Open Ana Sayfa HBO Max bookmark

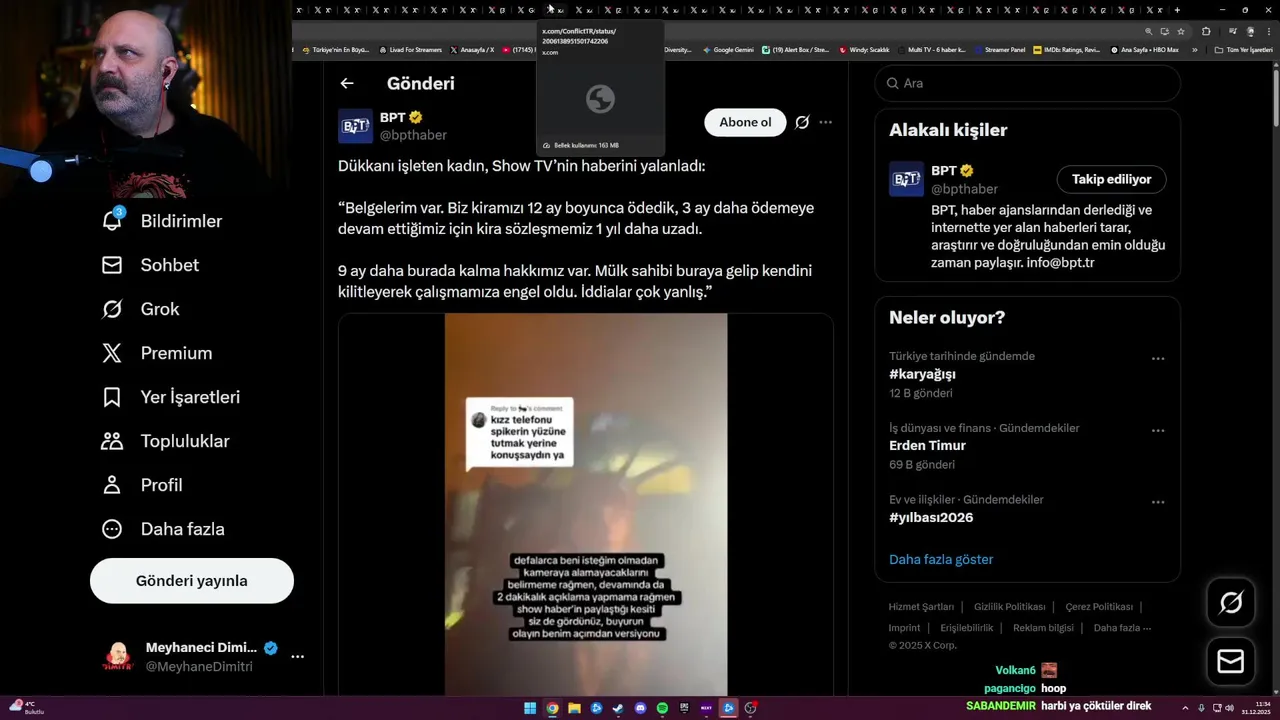pos(1144,49)
